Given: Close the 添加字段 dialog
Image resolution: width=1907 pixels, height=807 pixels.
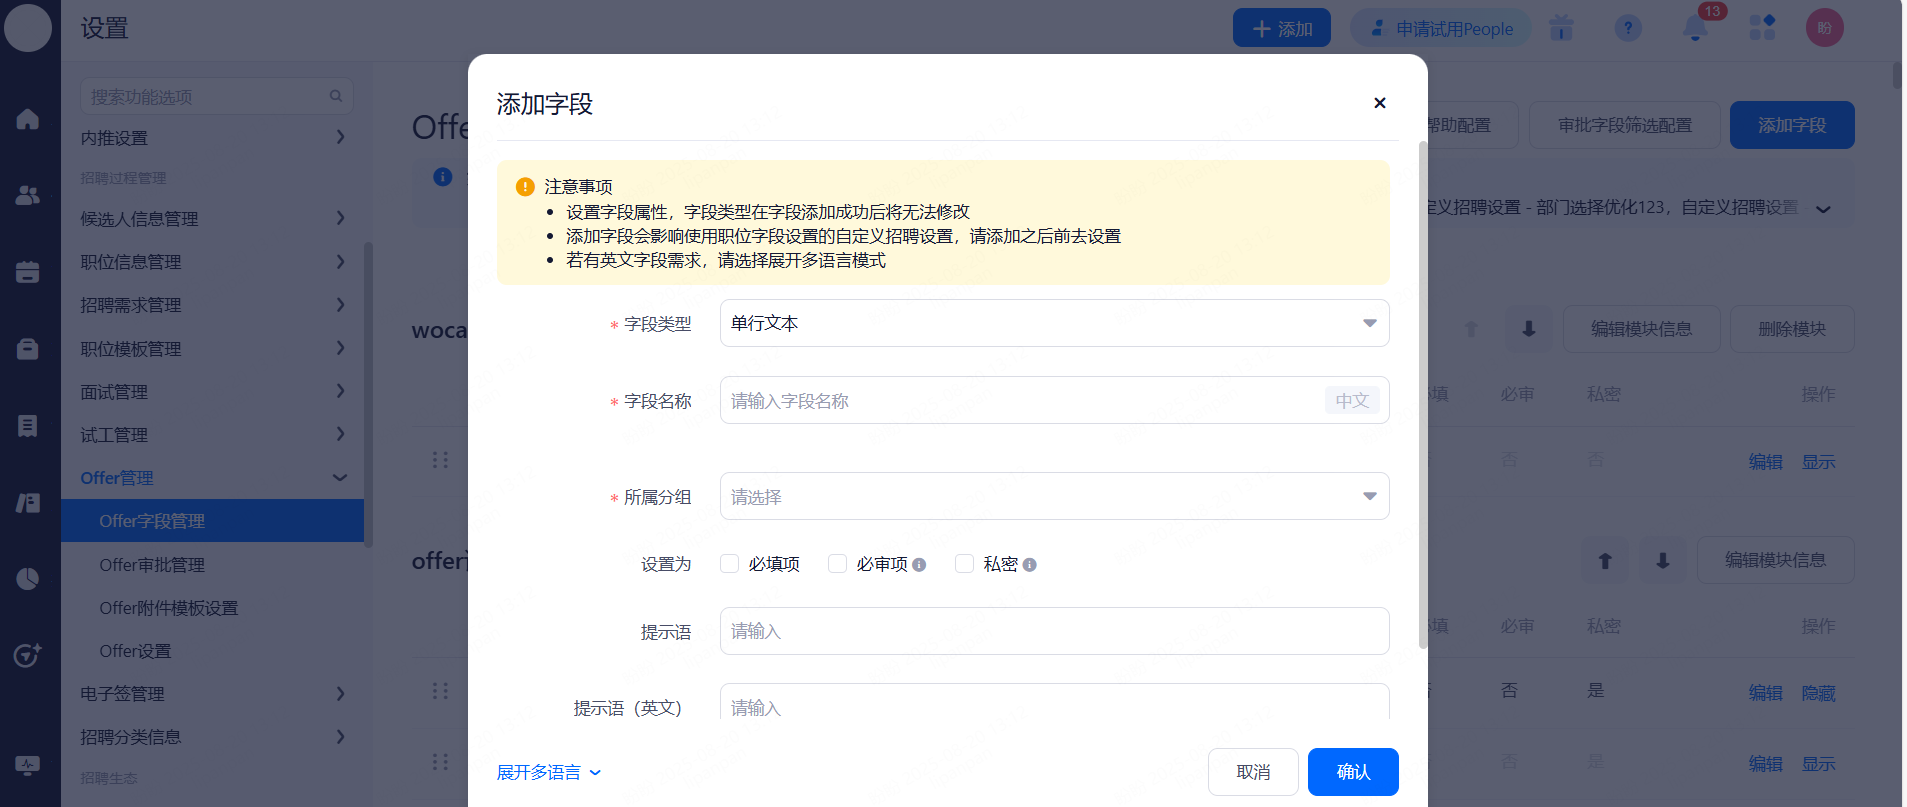Looking at the screenshot, I should tap(1379, 103).
